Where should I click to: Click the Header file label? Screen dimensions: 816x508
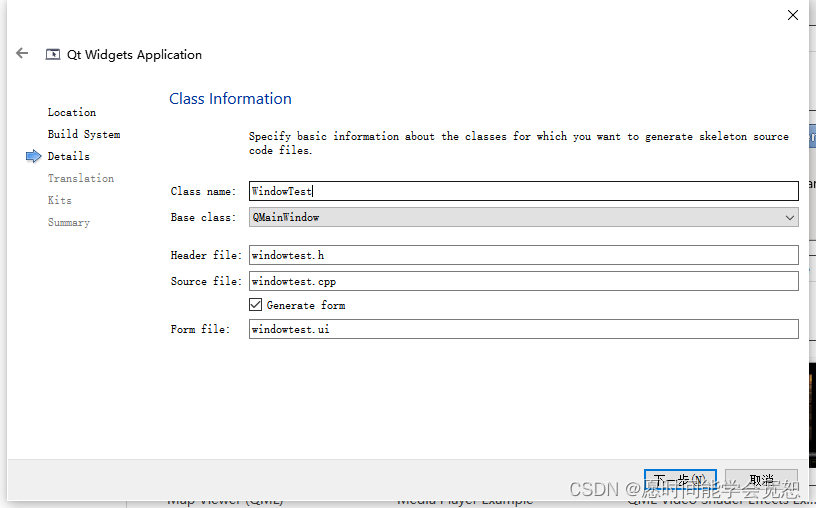coord(206,255)
